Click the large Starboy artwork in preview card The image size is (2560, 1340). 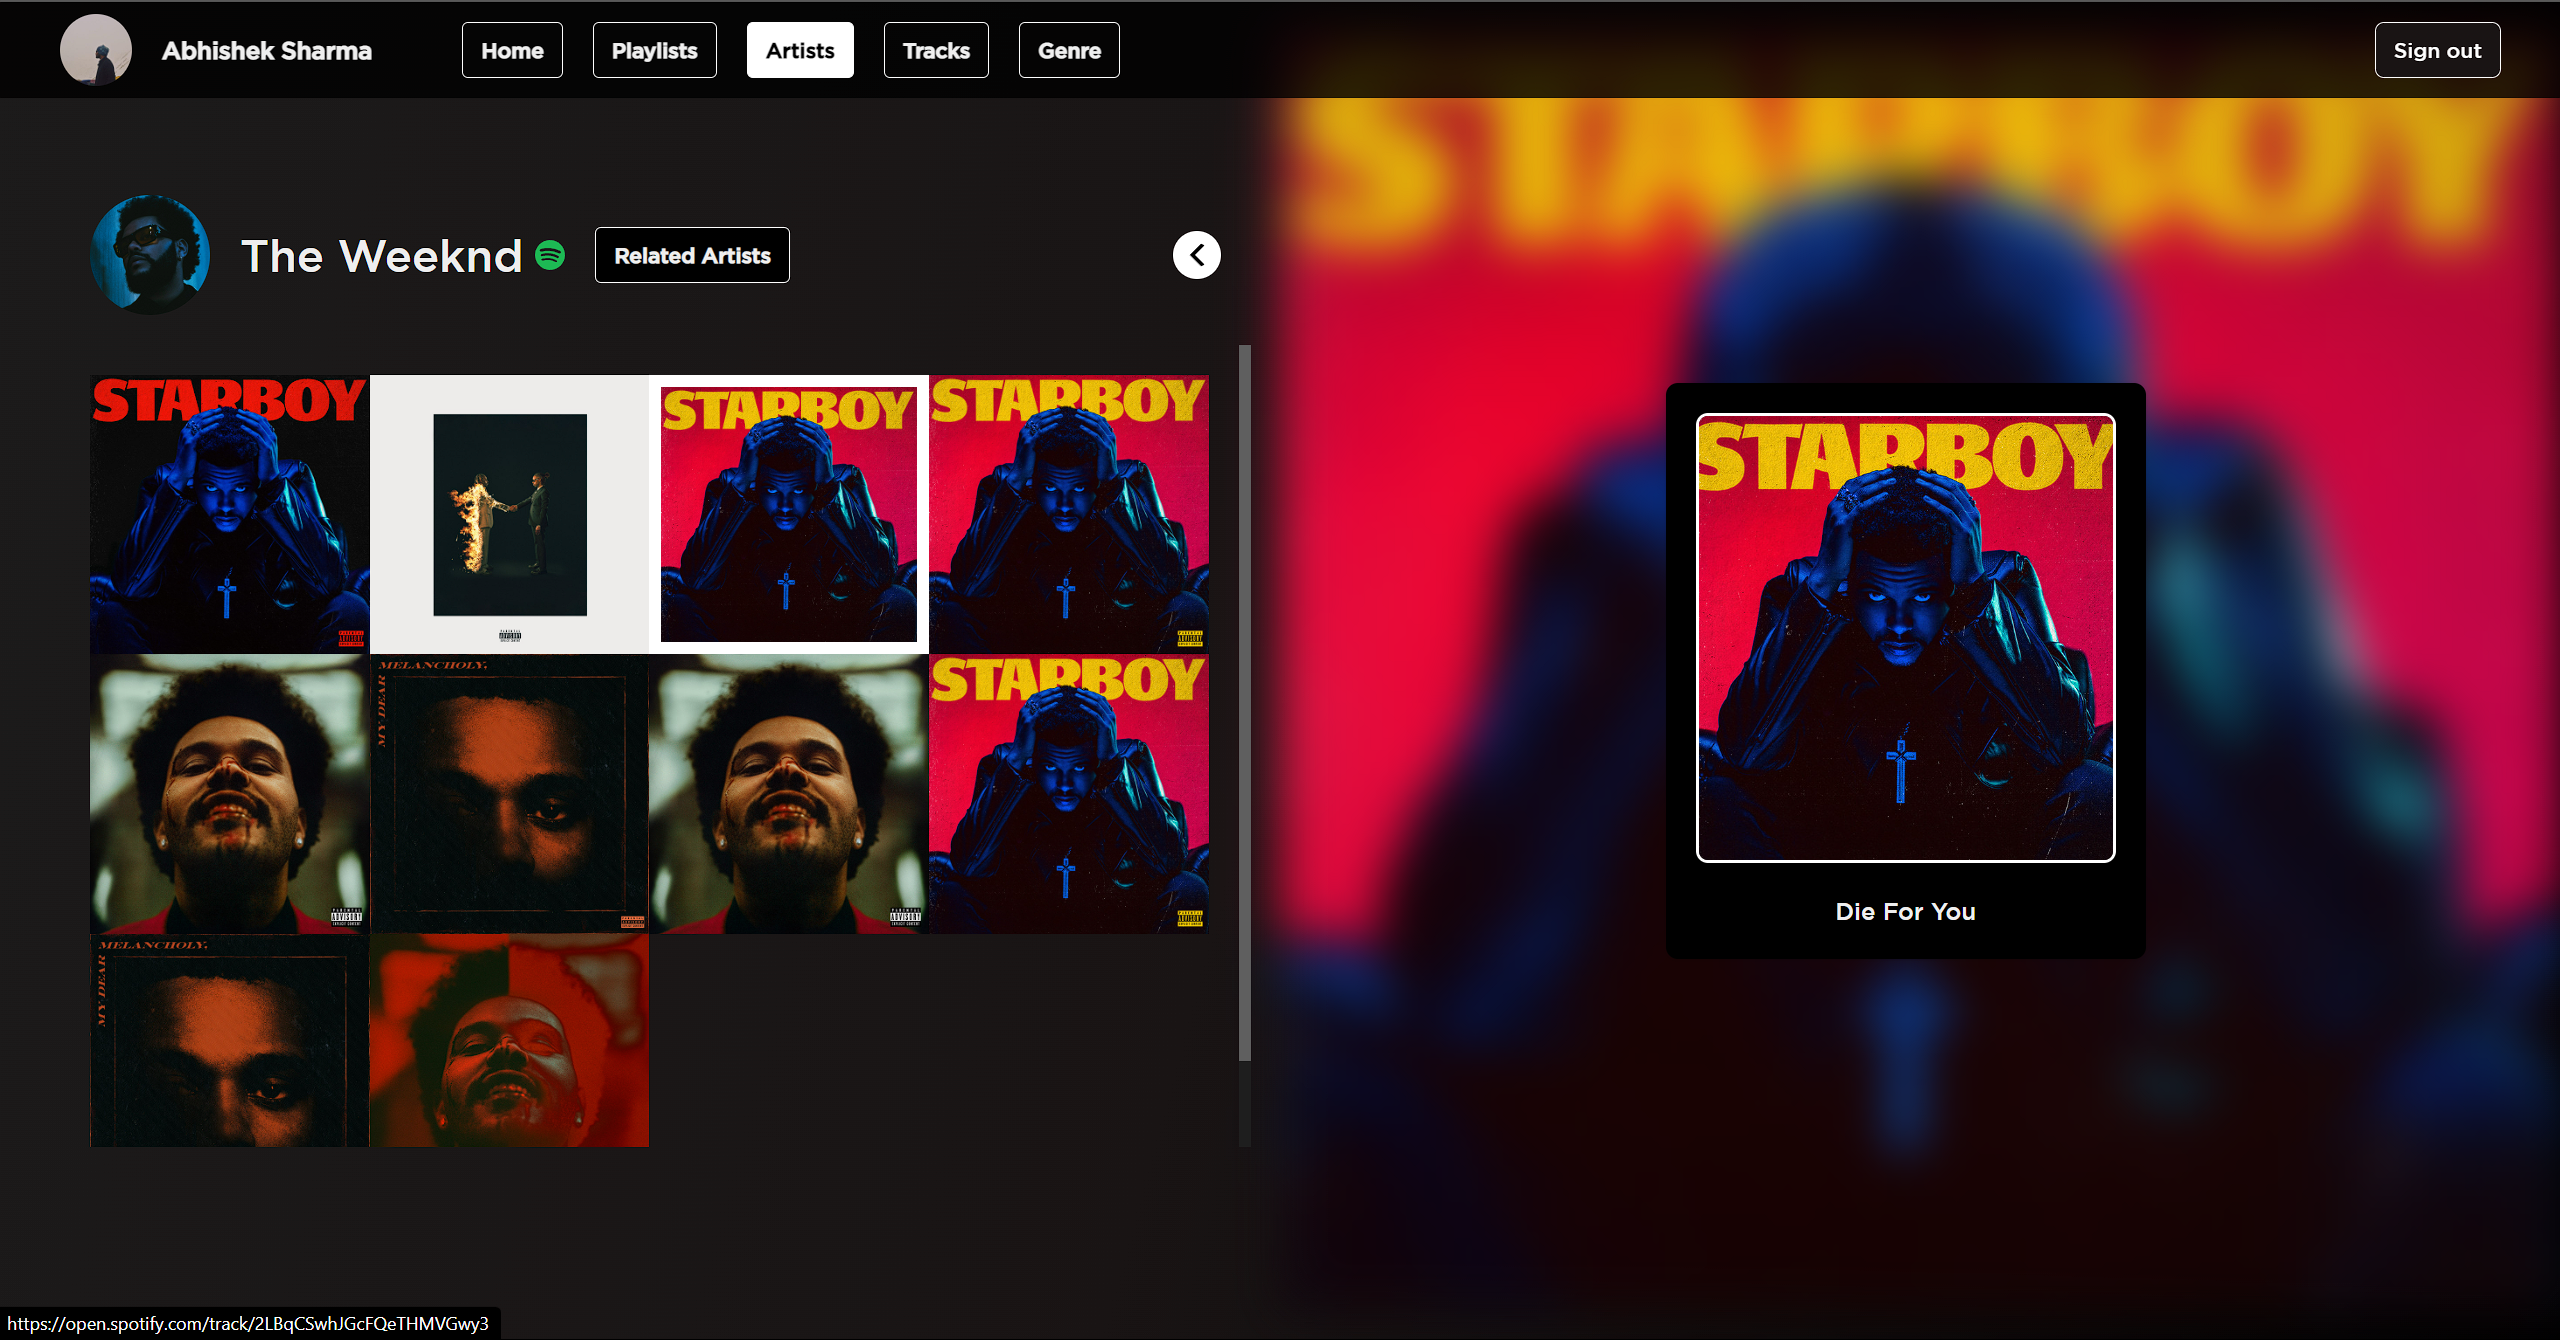point(1905,637)
